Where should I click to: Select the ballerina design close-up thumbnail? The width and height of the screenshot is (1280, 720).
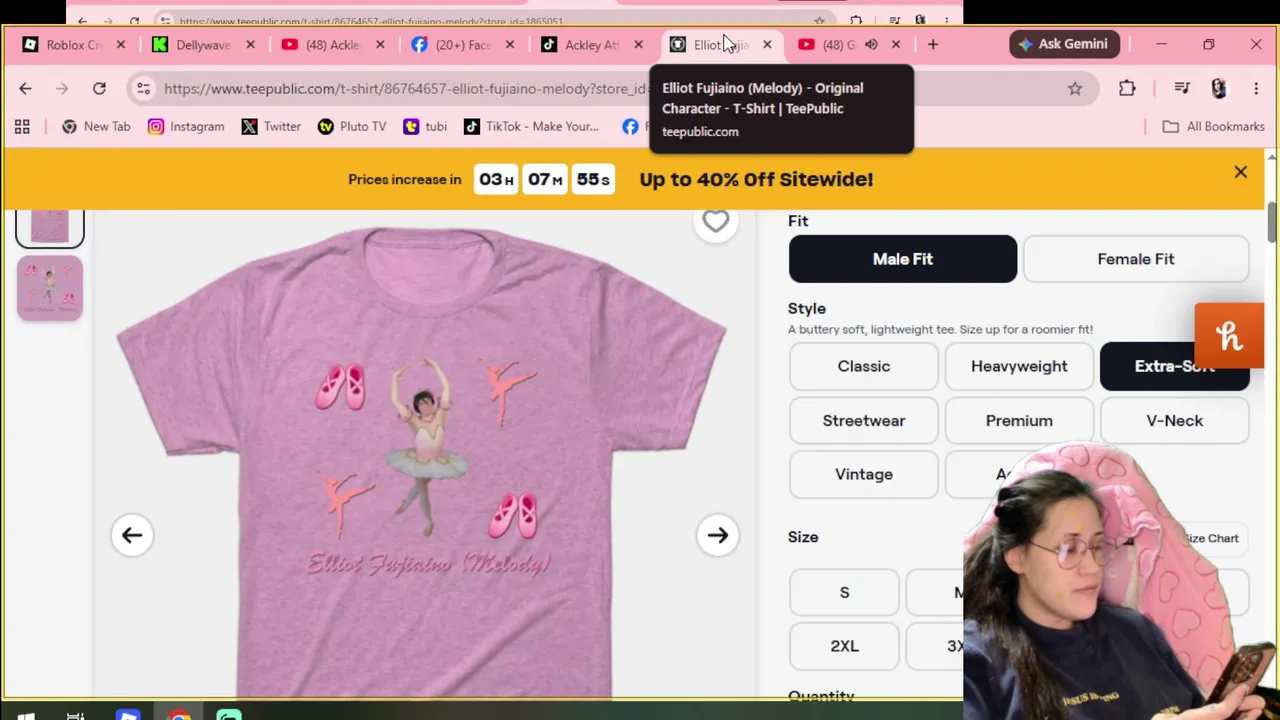pos(49,288)
